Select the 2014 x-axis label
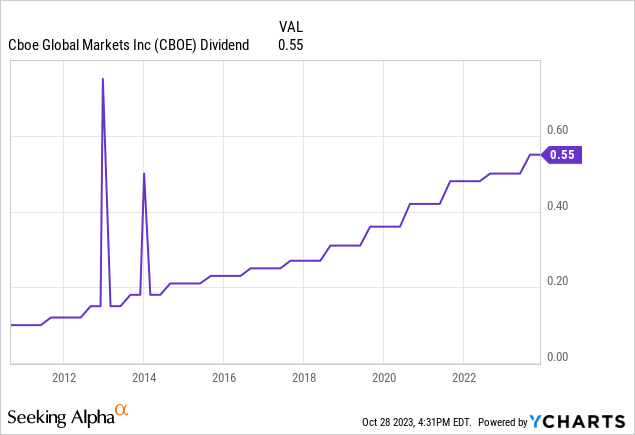 click(x=143, y=378)
